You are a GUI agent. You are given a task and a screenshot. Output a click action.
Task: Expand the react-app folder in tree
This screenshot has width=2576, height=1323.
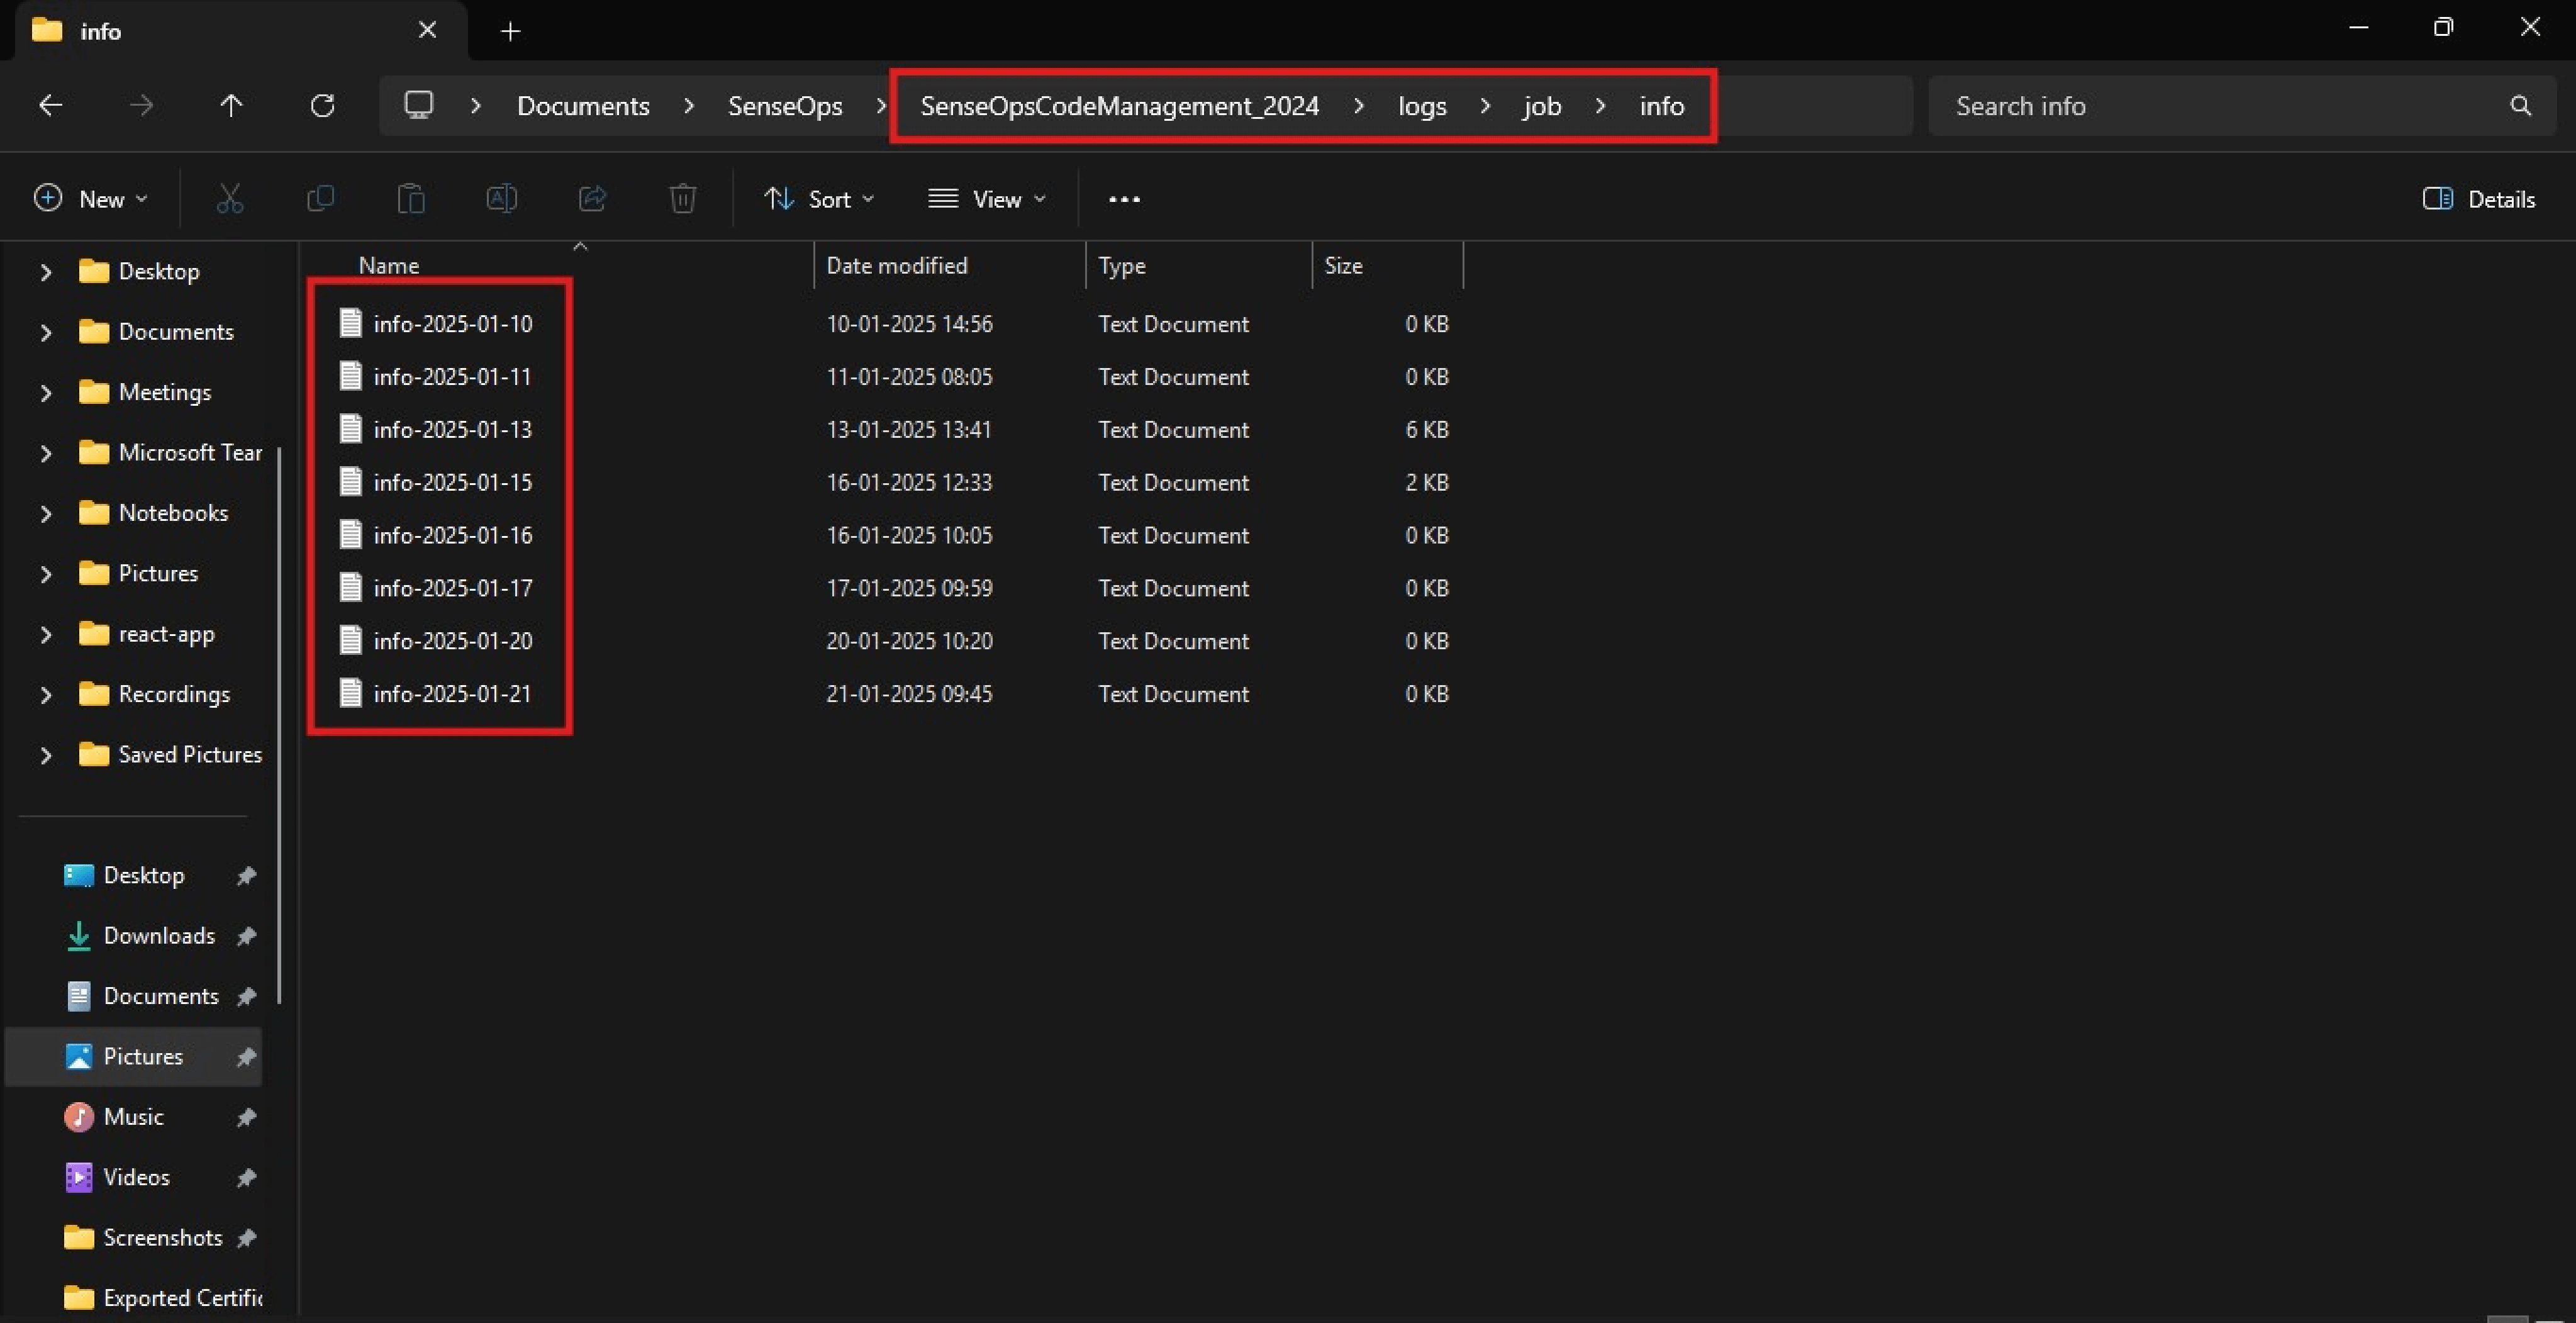point(45,634)
